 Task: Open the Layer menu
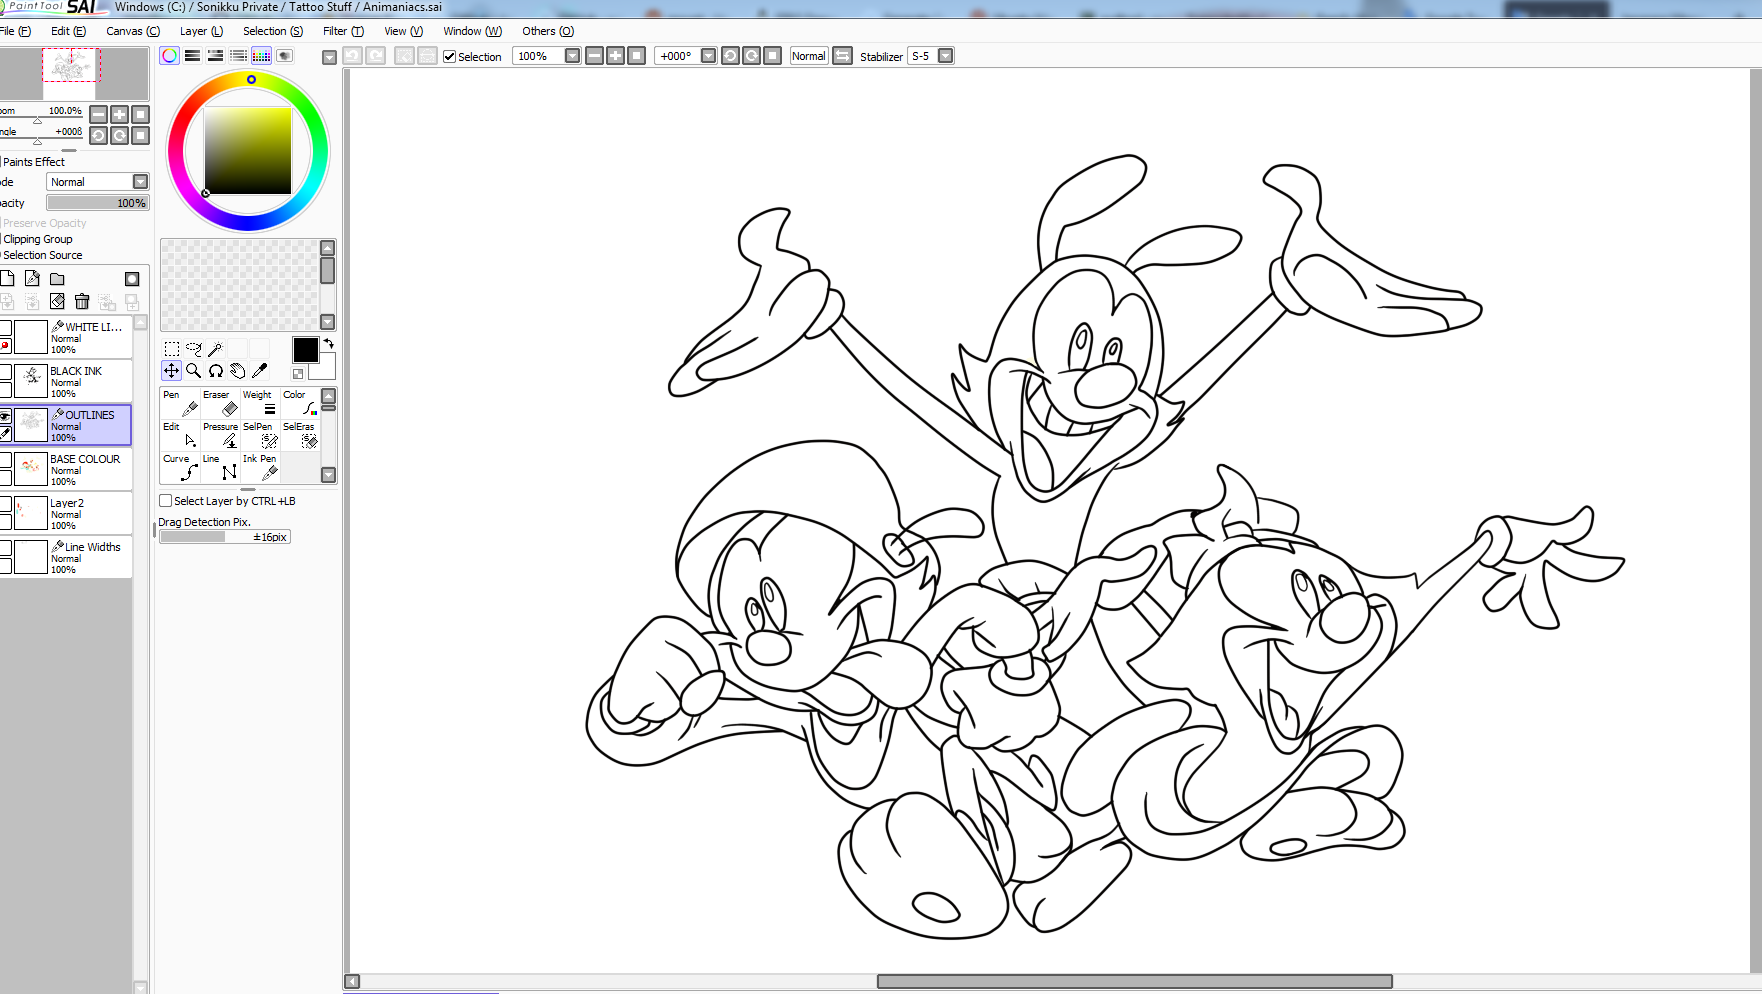tap(201, 31)
